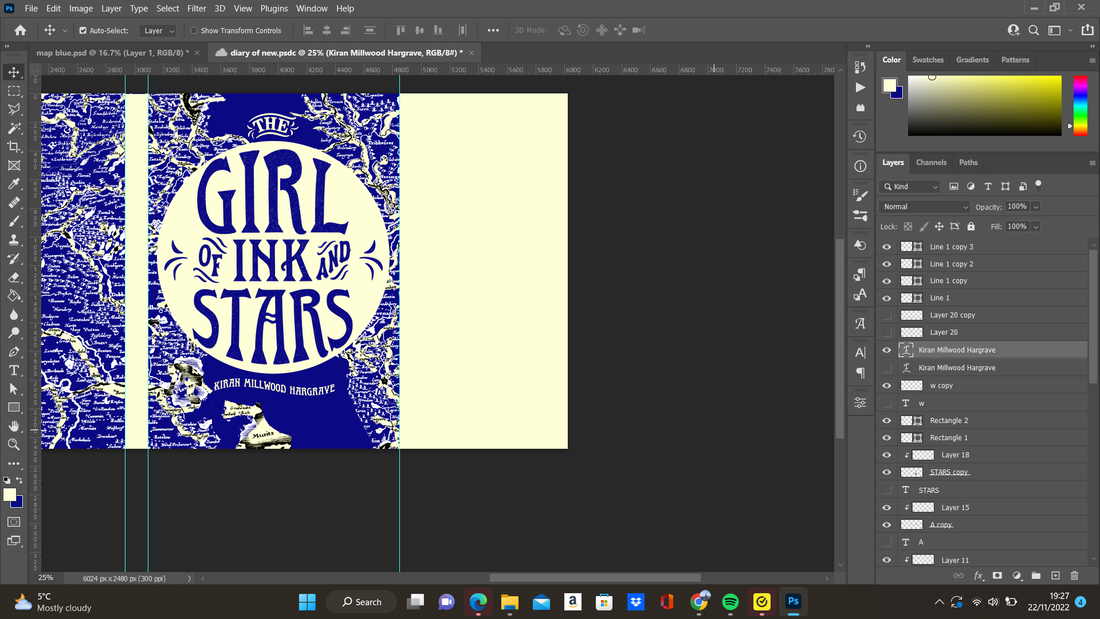Click the foreground color swatch in toolbar
The width and height of the screenshot is (1100, 619).
pyautogui.click(x=9, y=495)
